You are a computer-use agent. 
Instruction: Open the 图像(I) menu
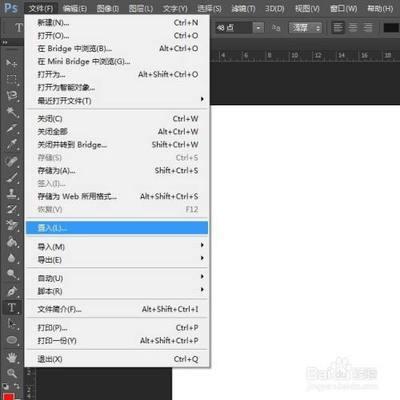click(x=108, y=8)
